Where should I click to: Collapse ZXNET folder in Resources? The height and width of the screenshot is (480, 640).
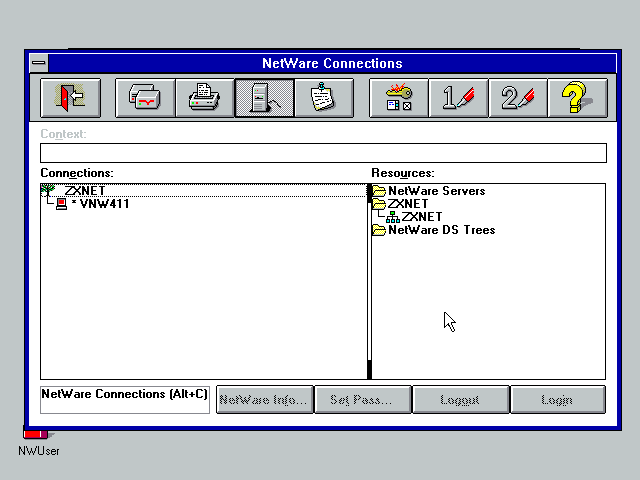[379, 204]
